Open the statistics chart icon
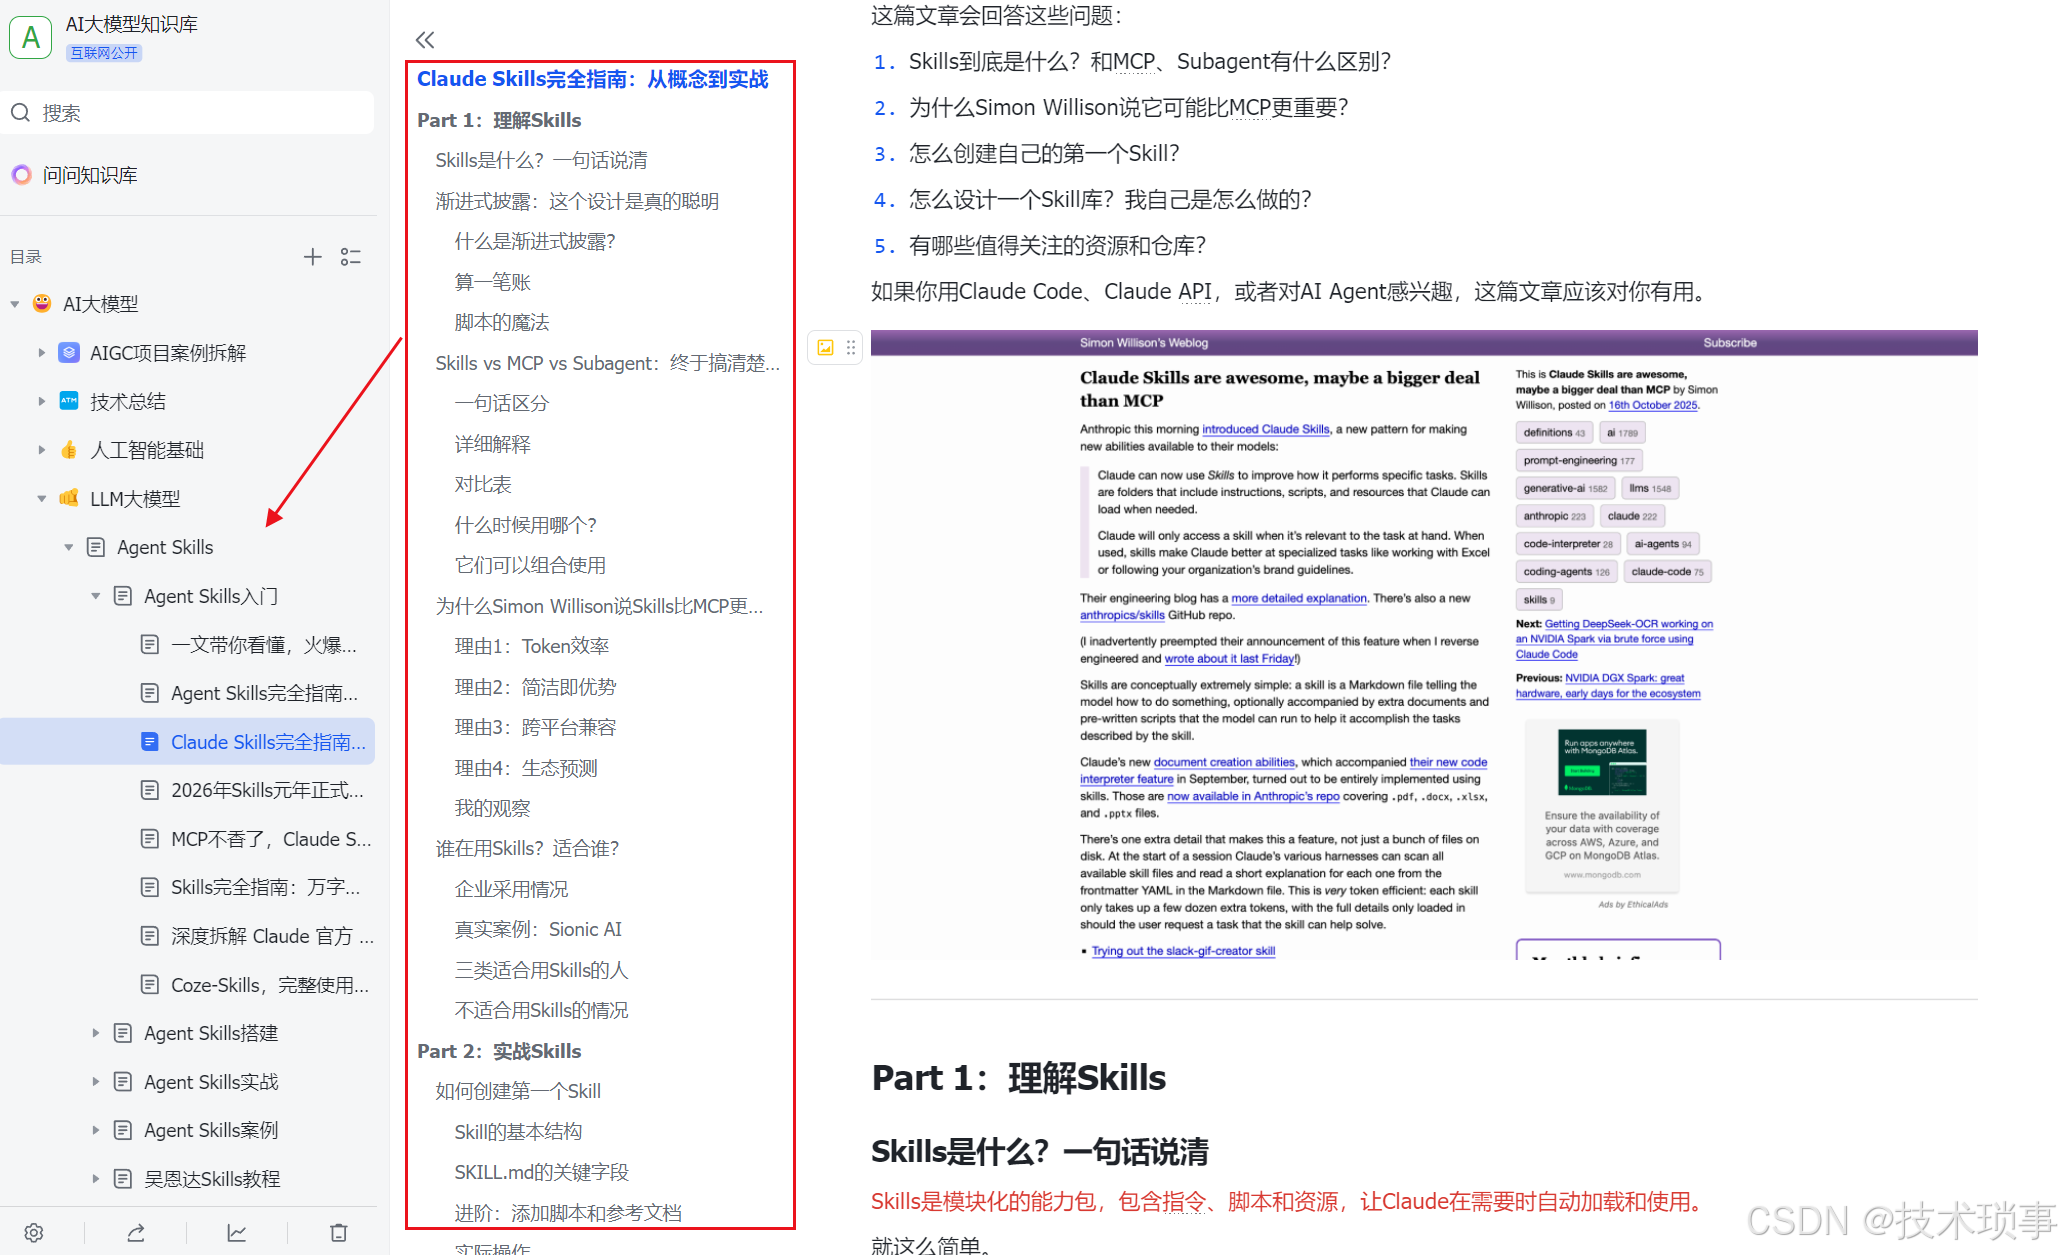This screenshot has height=1255, width=2062. 237,1233
